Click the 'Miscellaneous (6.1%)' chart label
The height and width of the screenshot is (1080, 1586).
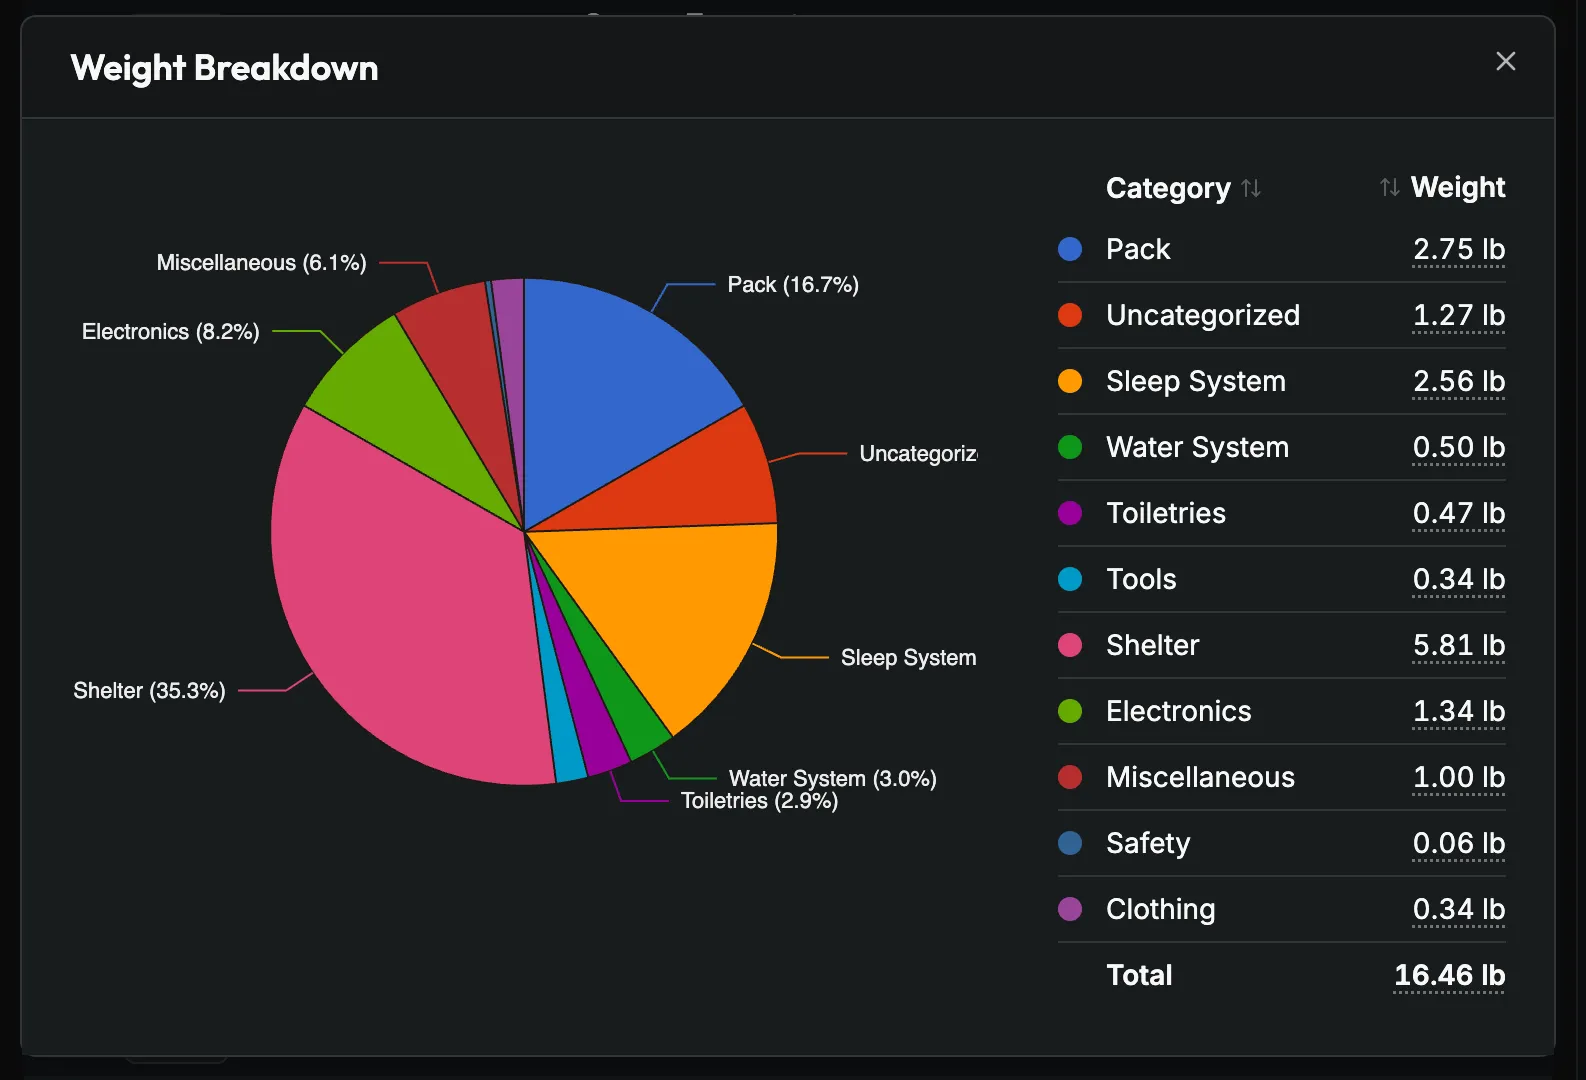point(262,263)
